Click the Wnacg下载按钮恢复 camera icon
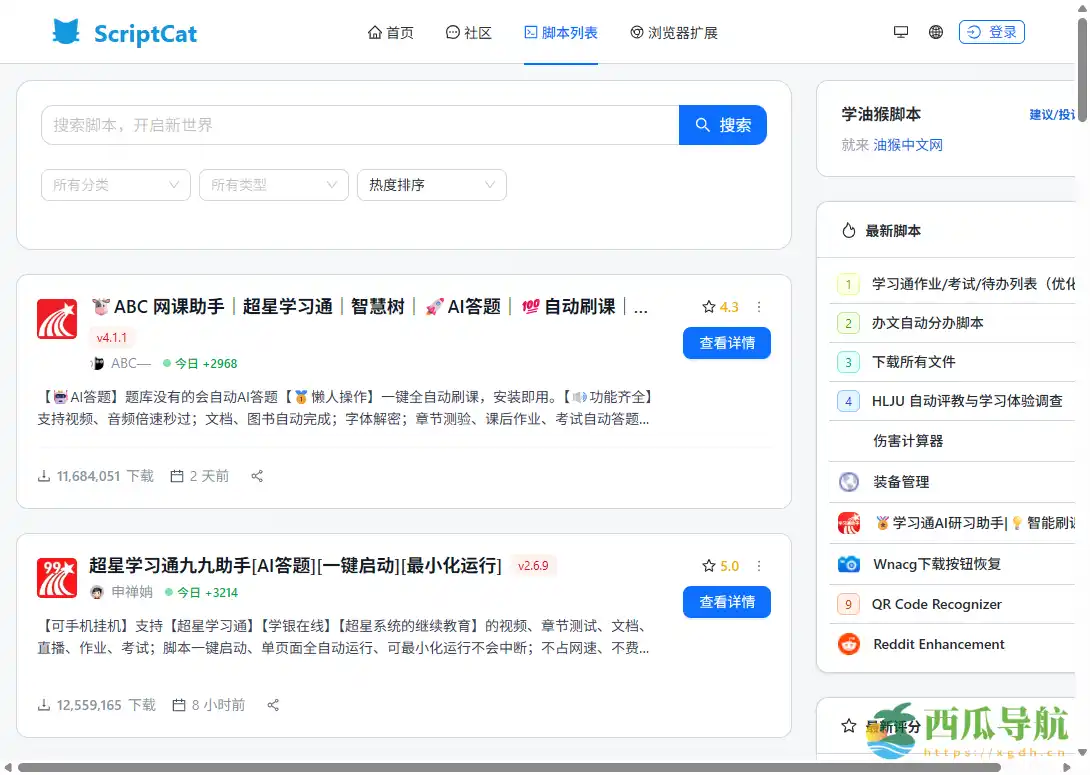 click(x=849, y=564)
